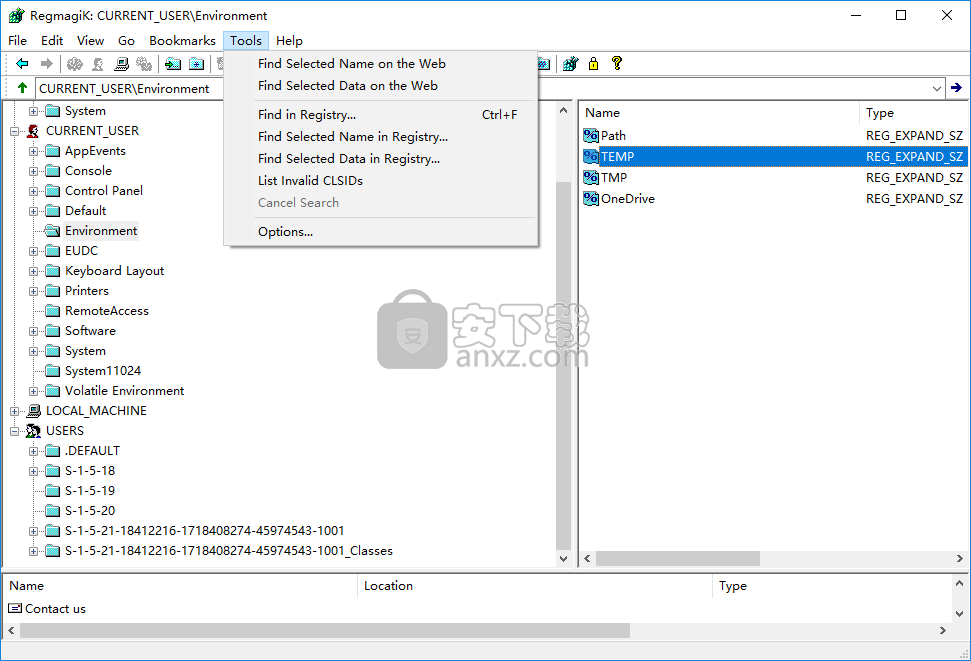Open the address bar dropdown arrow
This screenshot has width=971, height=661.
[x=938, y=87]
